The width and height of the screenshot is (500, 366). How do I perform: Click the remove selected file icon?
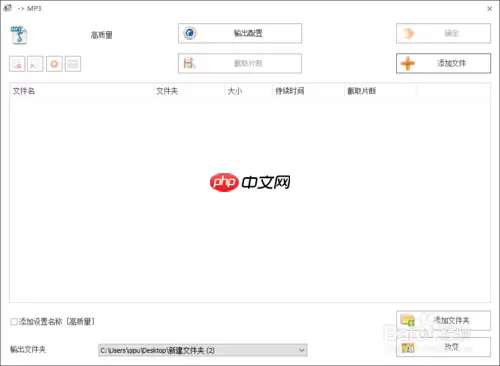(x=17, y=64)
